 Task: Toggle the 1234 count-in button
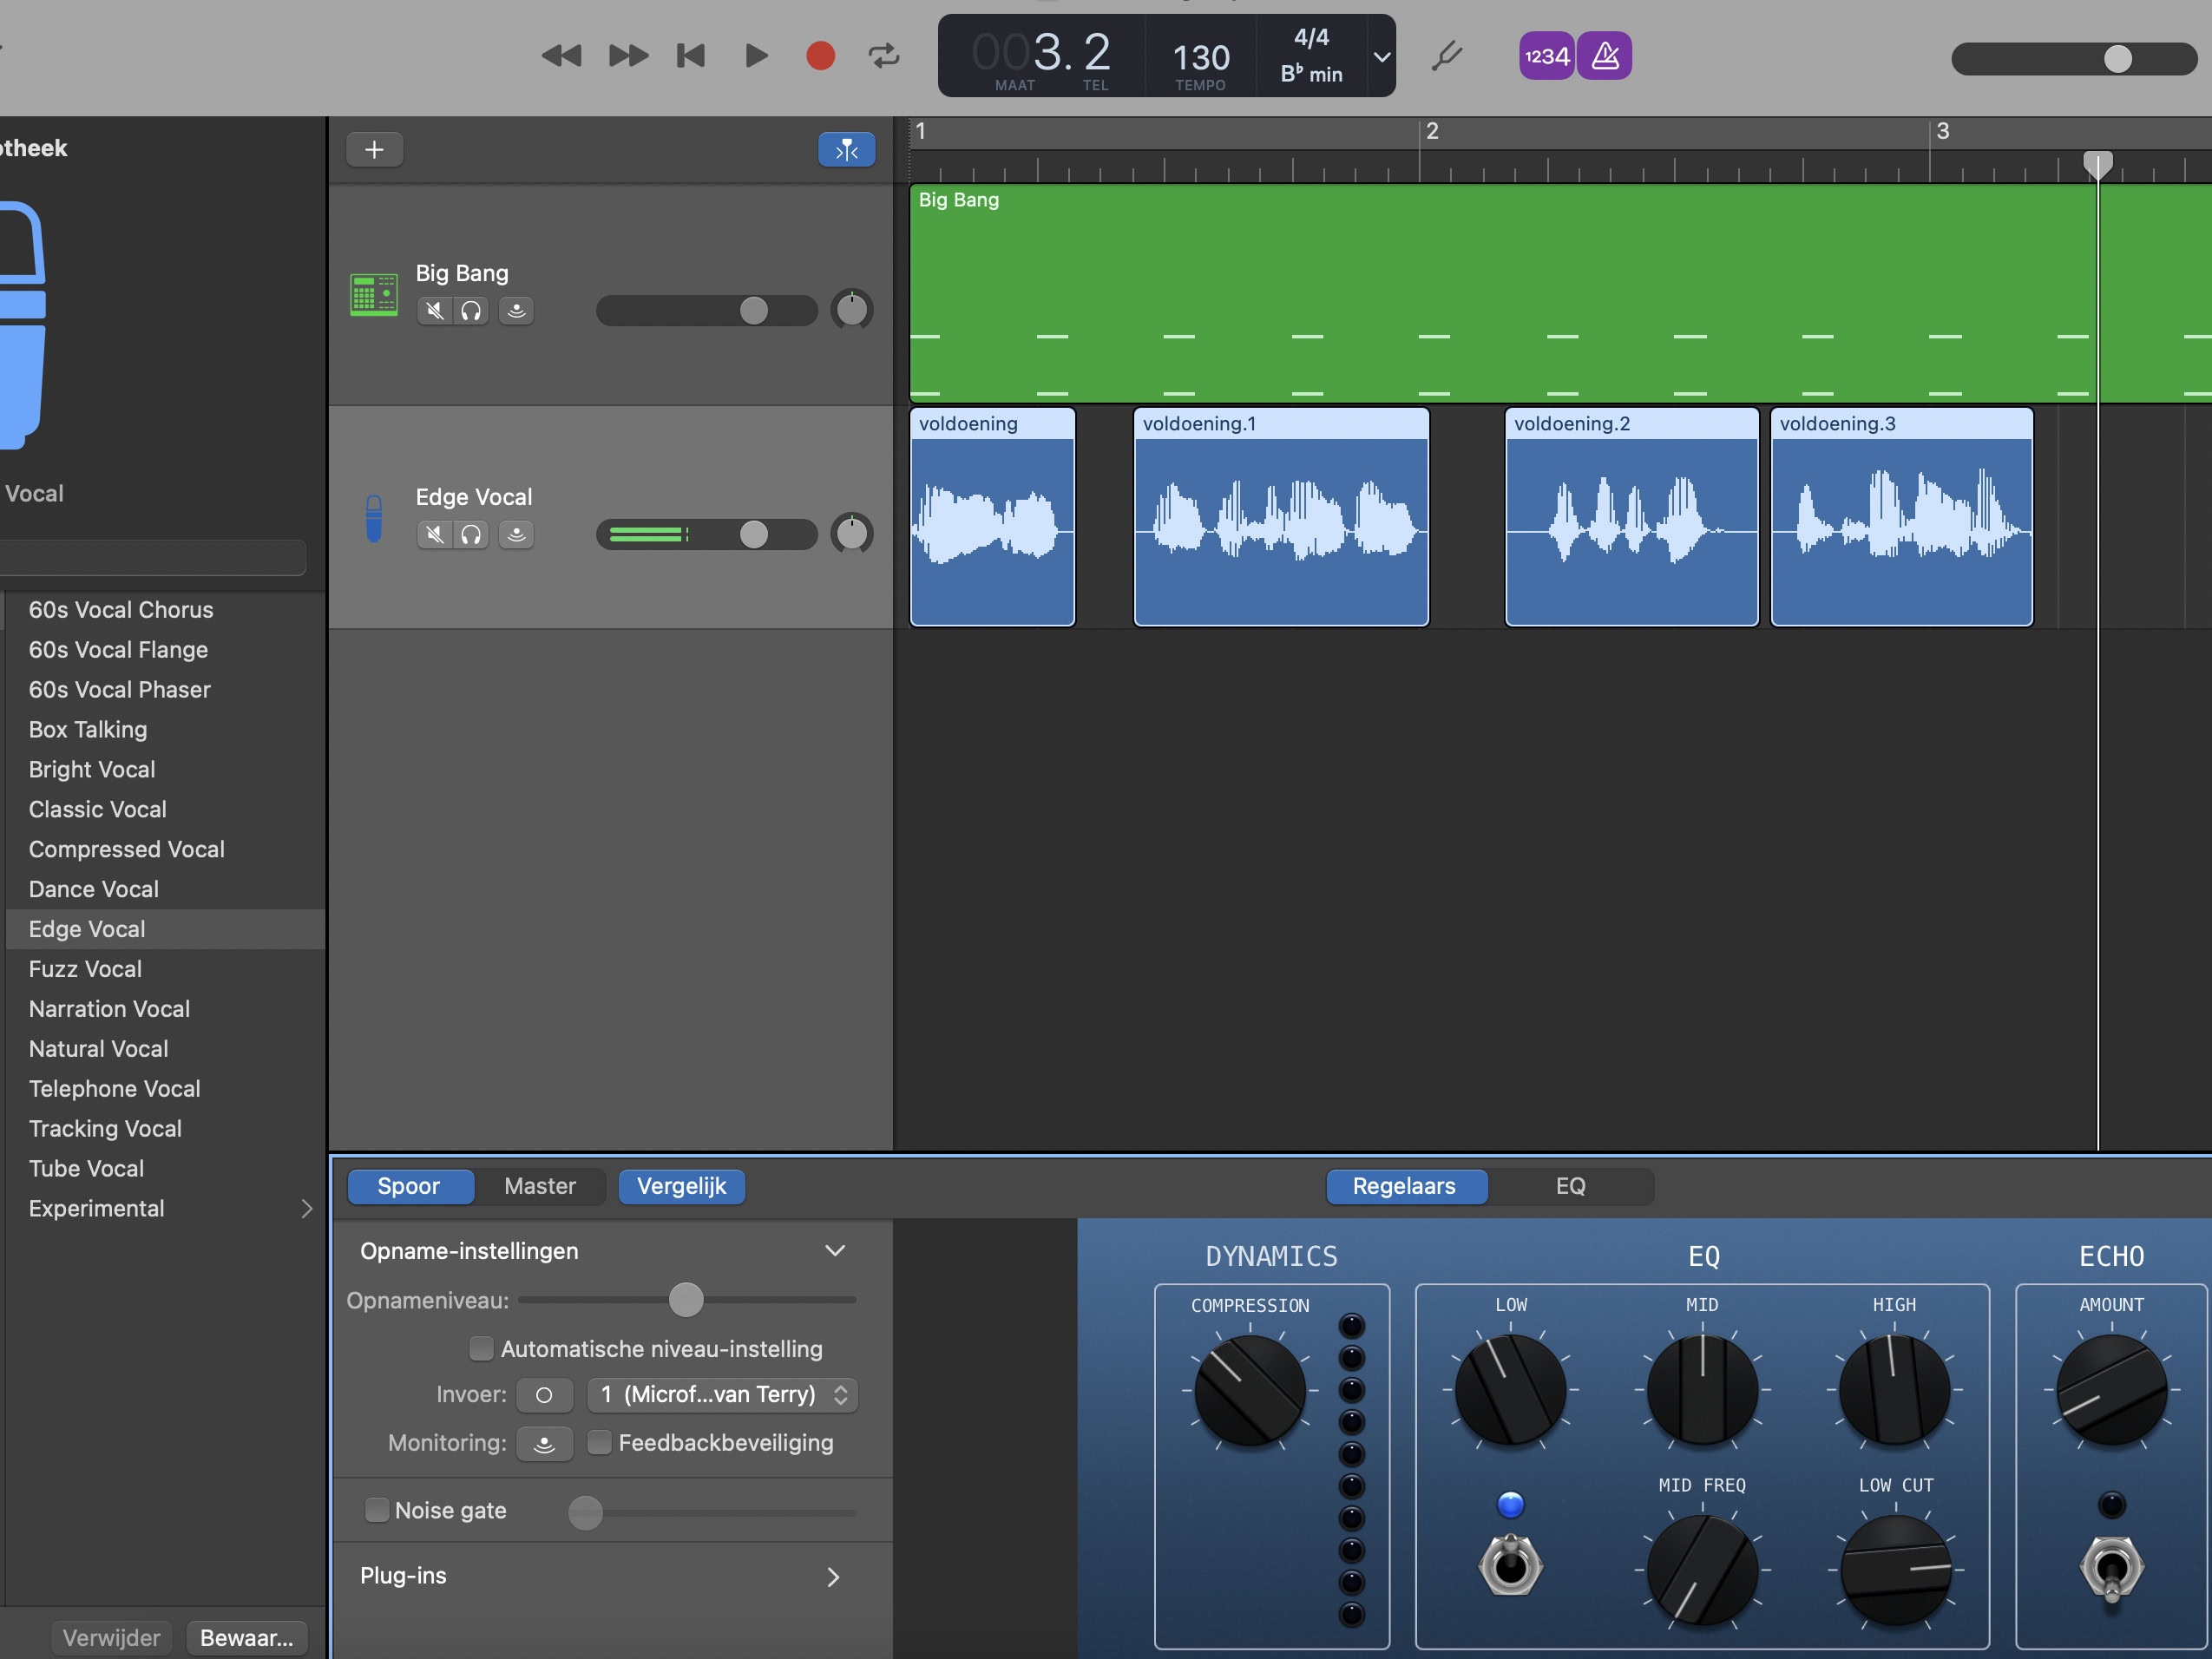coord(1546,56)
